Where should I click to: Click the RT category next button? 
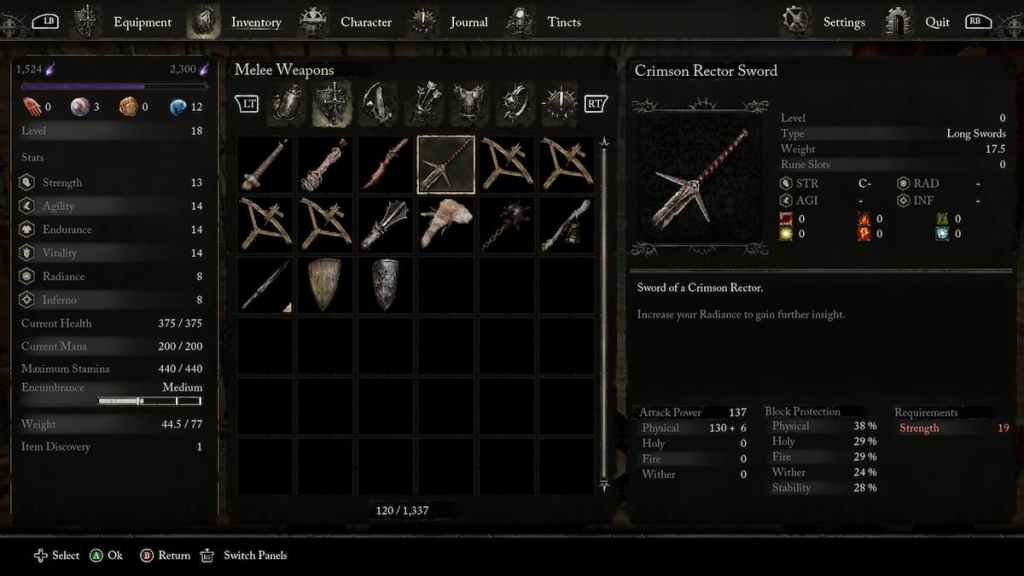pyautogui.click(x=595, y=103)
